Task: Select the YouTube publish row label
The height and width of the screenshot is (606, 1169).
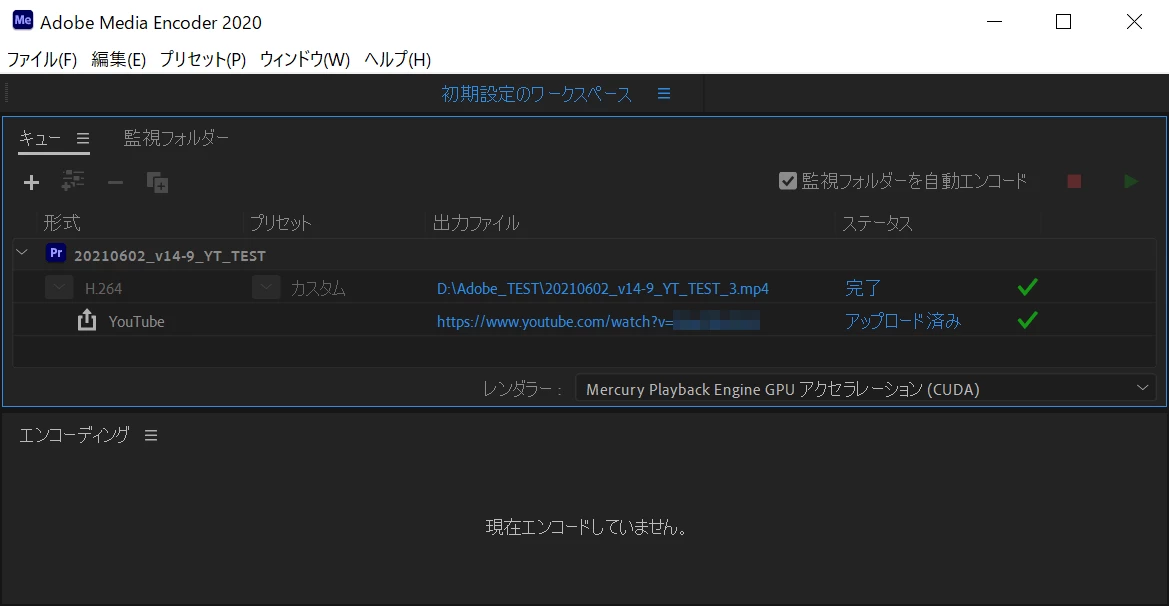Action: [x=136, y=321]
